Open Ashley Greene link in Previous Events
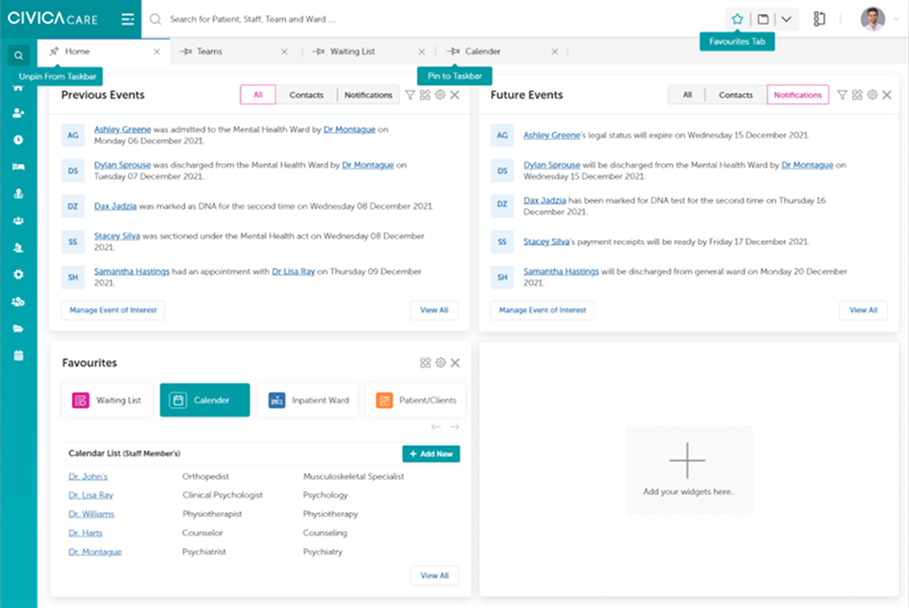Screen dimensions: 909x608 (x=122, y=129)
